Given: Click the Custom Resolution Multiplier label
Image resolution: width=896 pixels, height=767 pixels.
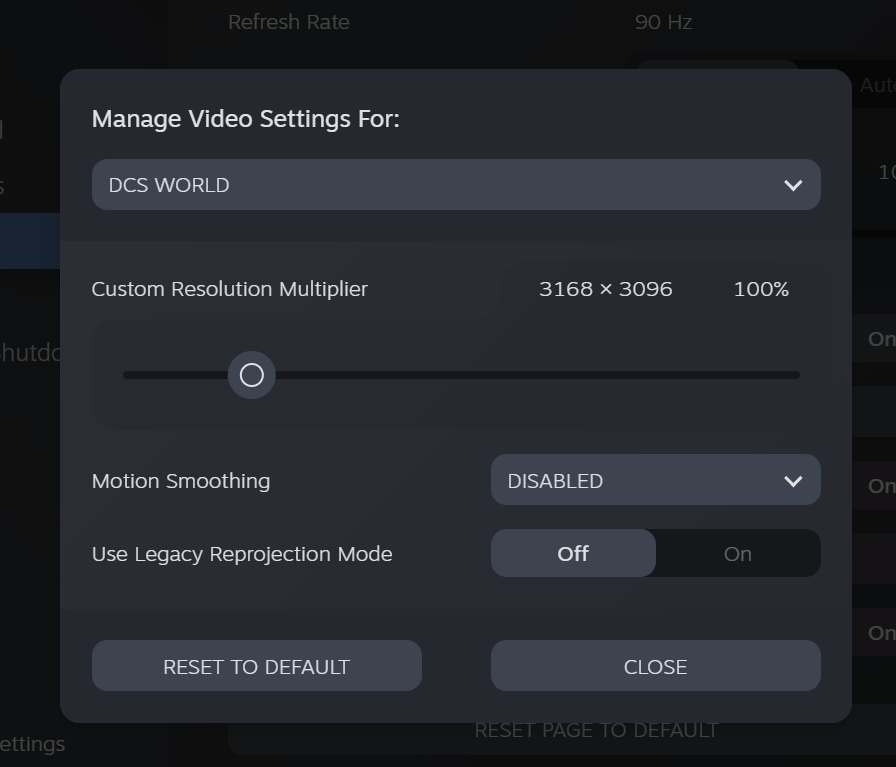Looking at the screenshot, I should pyautogui.click(x=230, y=289).
